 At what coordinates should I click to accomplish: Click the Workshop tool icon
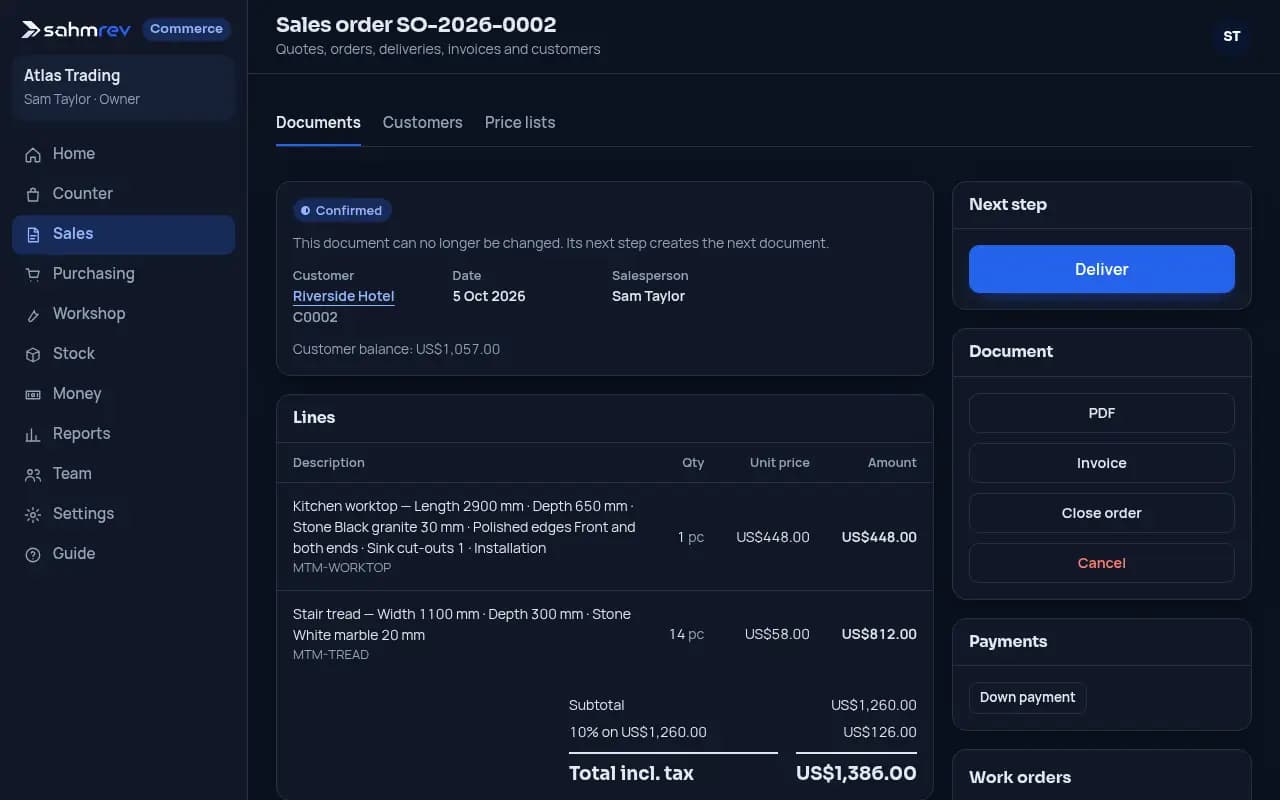33,314
